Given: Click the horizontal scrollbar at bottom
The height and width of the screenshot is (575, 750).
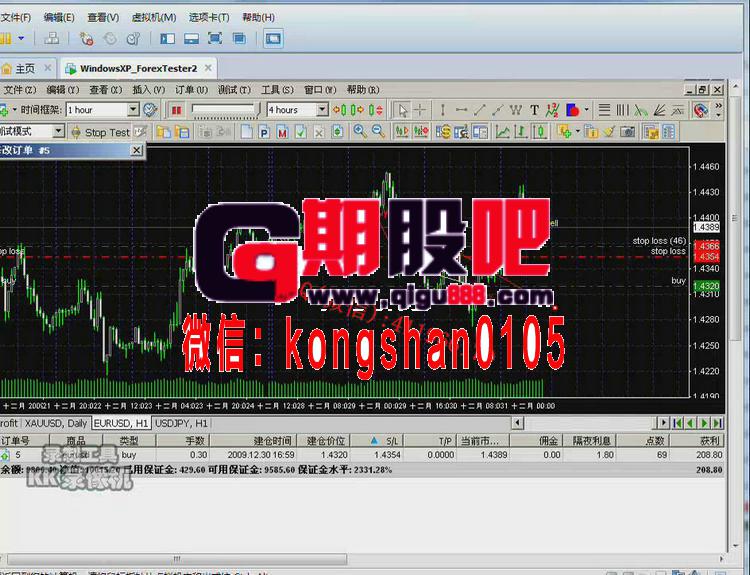Looking at the screenshot, I should (x=177, y=559).
